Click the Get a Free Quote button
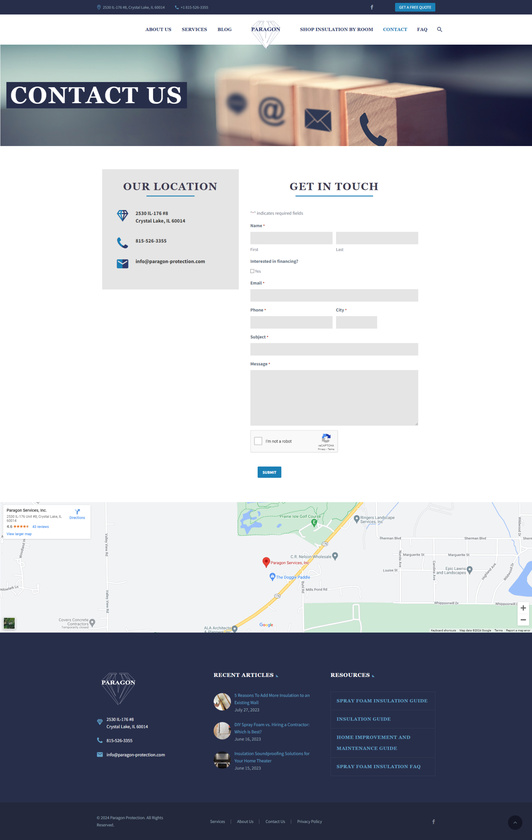Viewport: 532px width, 840px height. coord(415,8)
